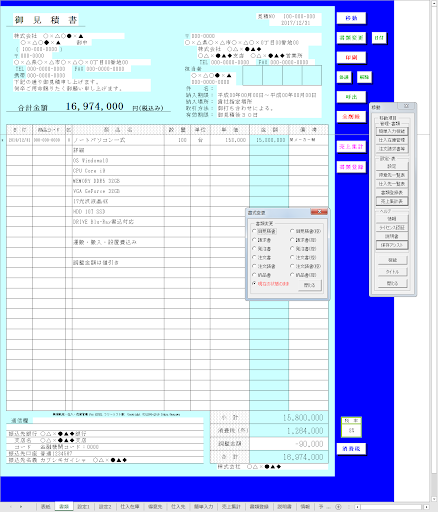
Task: Click 簡単入力継続 in the 移動 panel
Action: [x=392, y=131]
